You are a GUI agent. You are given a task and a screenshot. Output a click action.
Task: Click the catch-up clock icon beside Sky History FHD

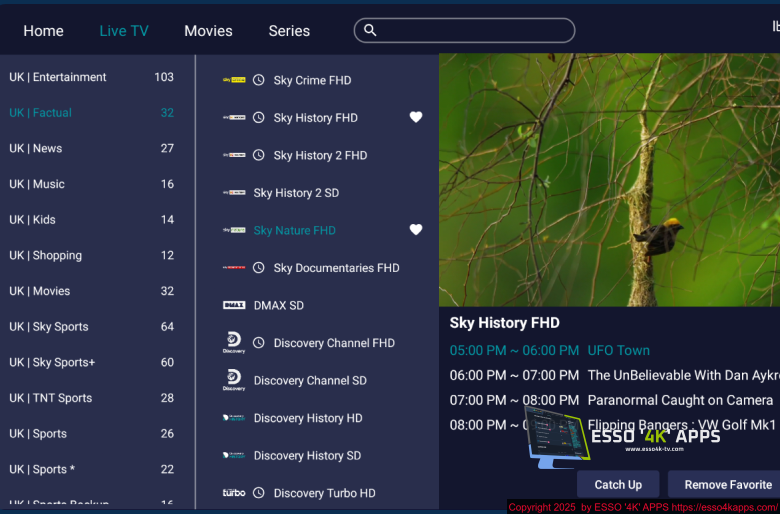pyautogui.click(x=258, y=118)
